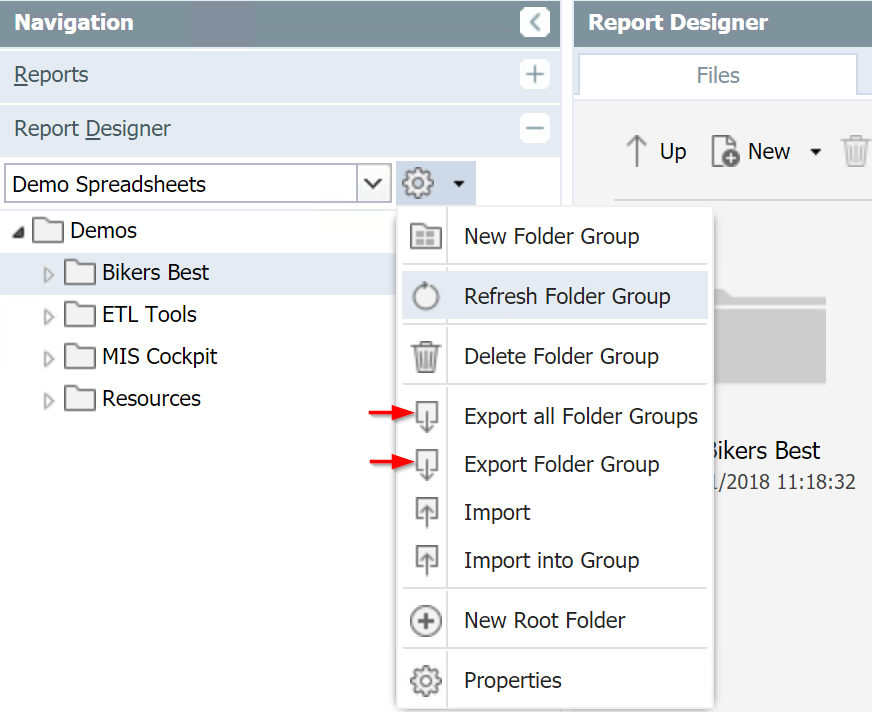
Task: Select the Import menu entry
Action: click(x=497, y=513)
